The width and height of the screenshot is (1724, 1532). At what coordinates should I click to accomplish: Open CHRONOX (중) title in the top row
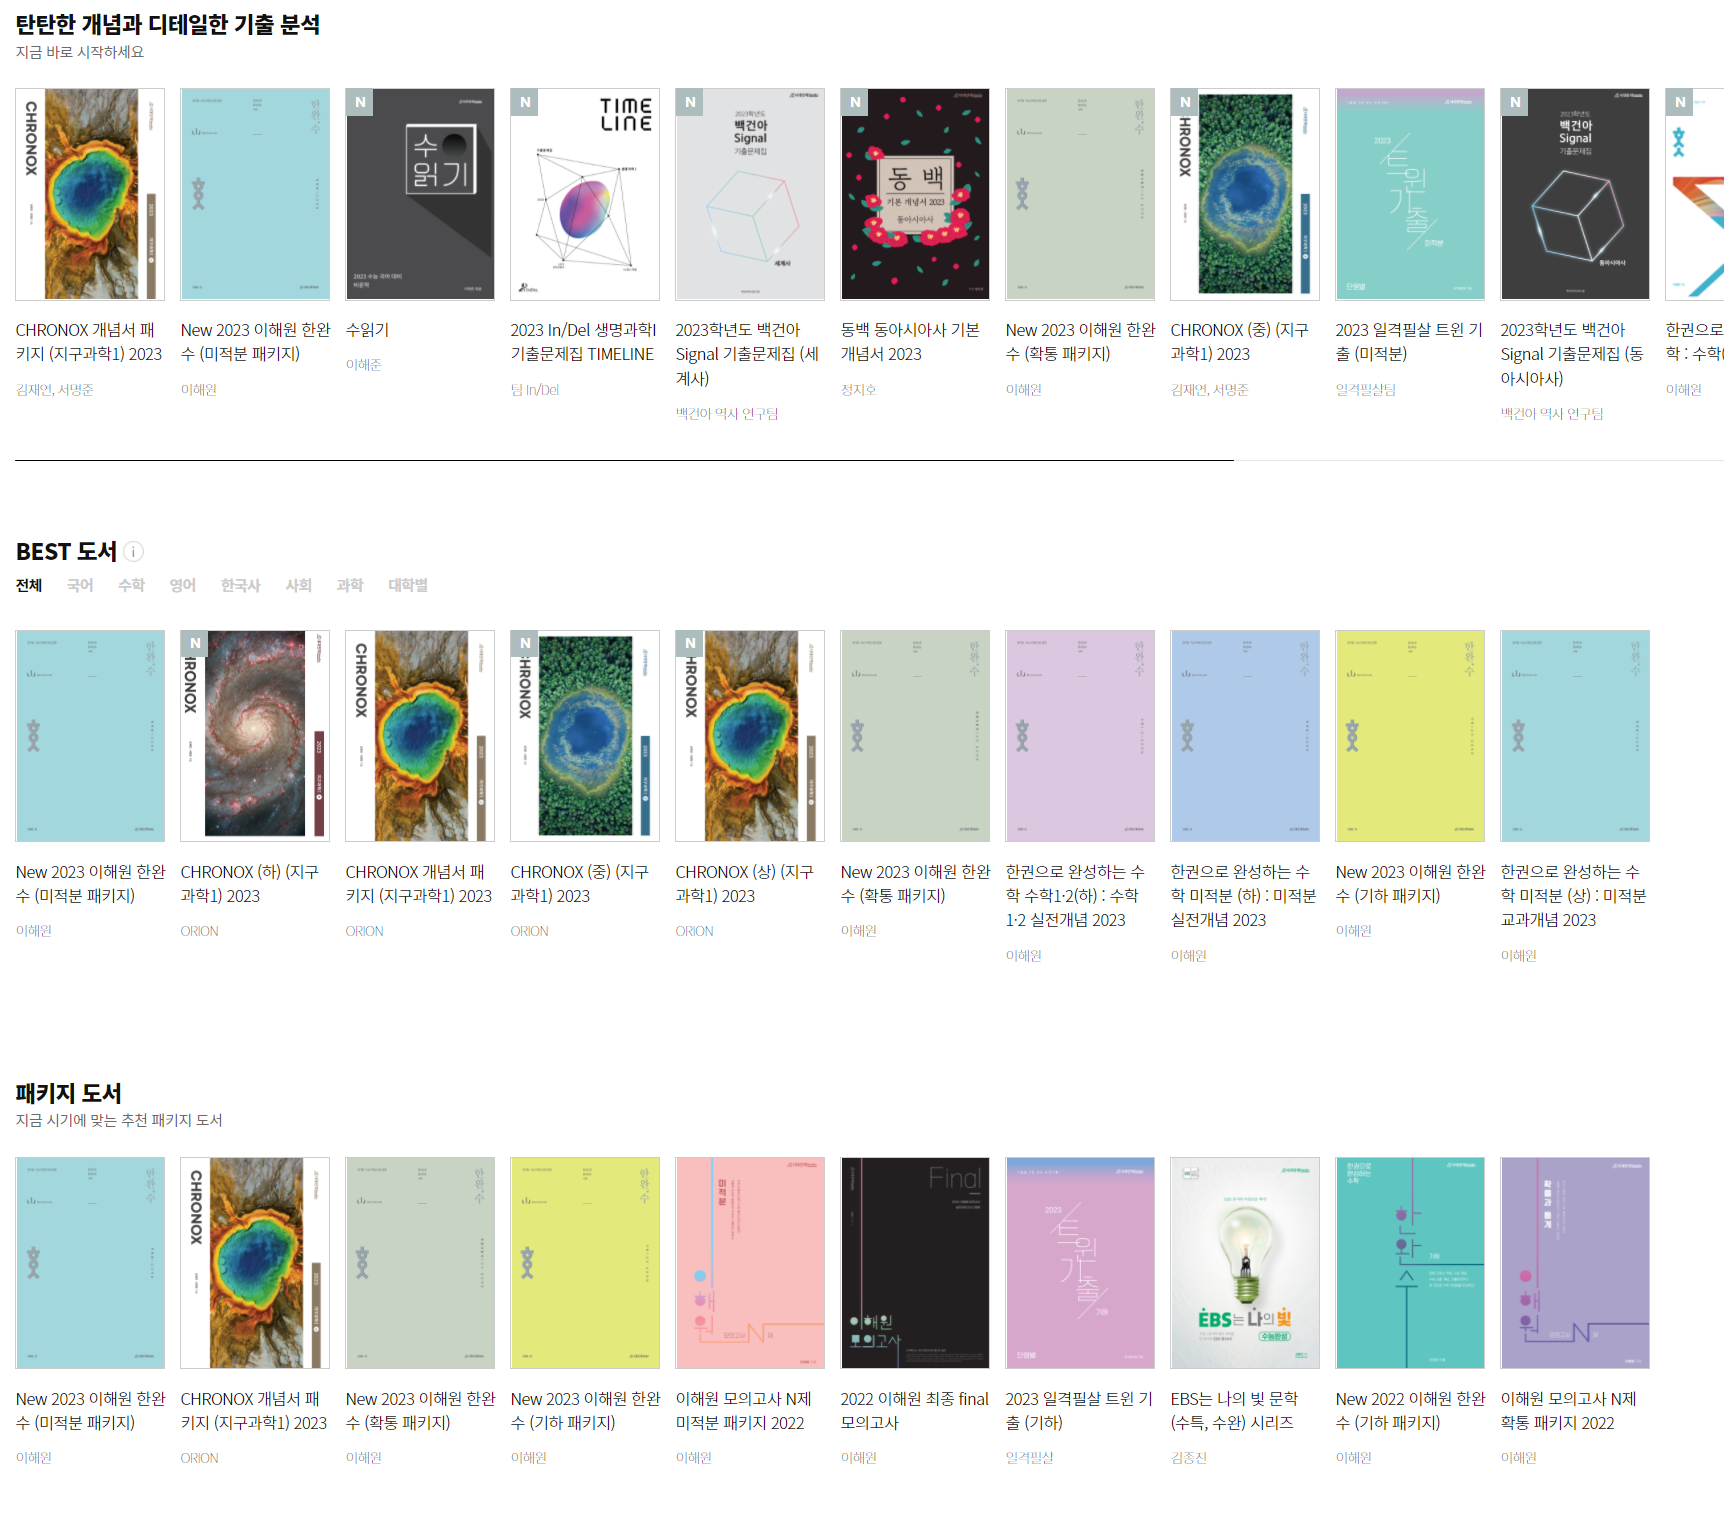click(x=1239, y=342)
